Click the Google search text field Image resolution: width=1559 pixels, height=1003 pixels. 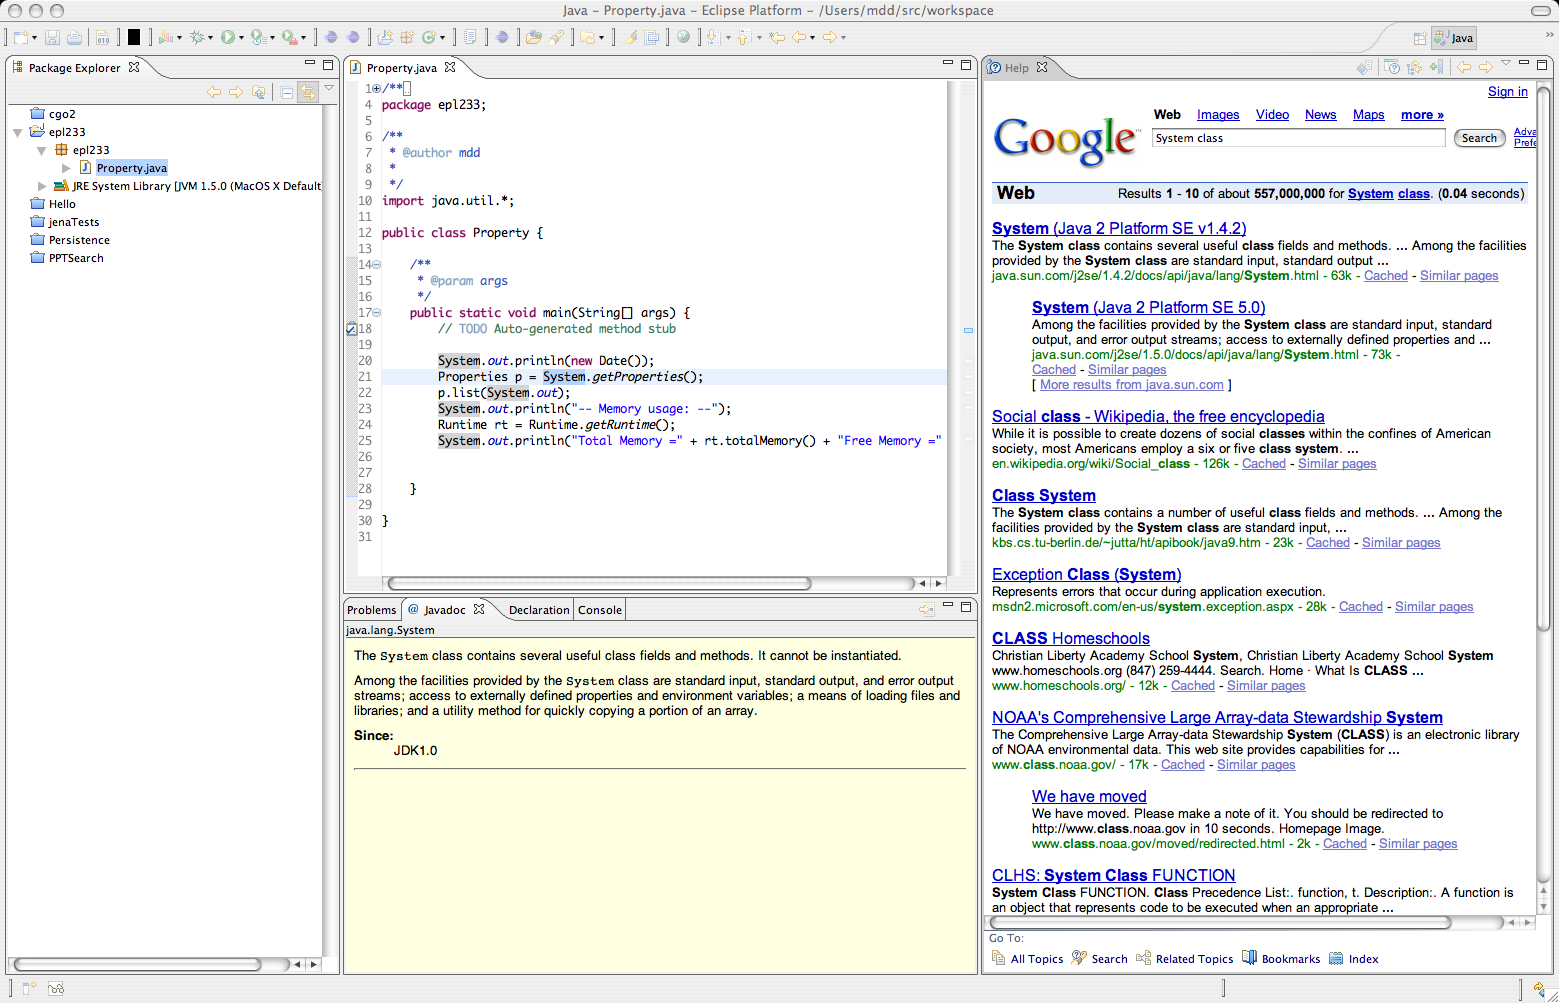coord(1298,138)
